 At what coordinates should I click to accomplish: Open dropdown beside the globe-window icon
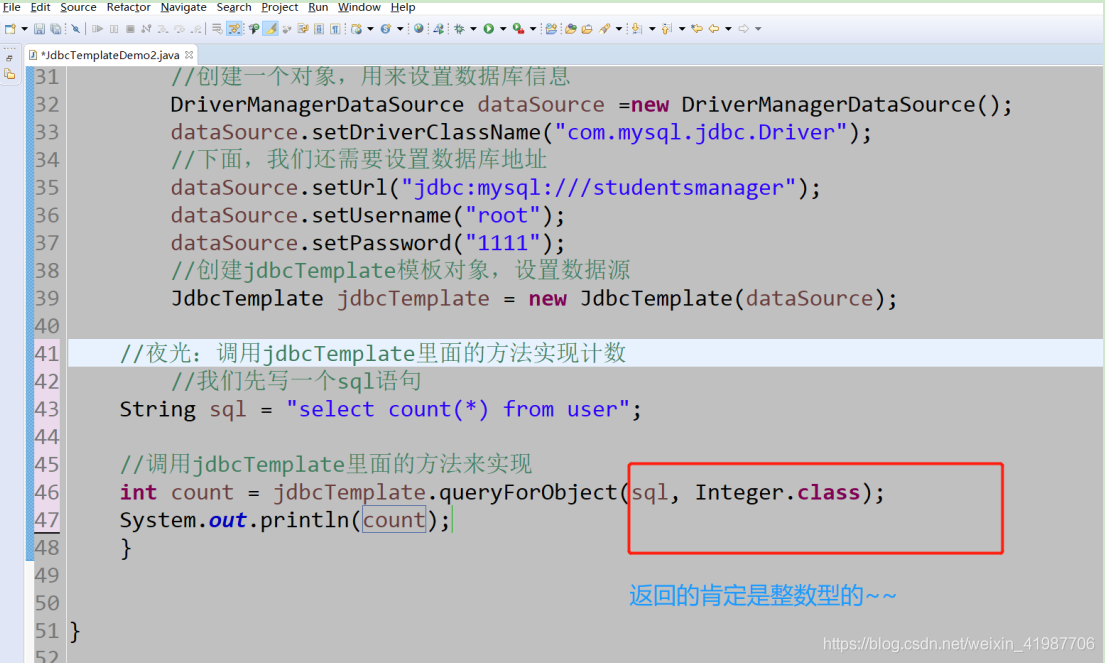point(370,29)
